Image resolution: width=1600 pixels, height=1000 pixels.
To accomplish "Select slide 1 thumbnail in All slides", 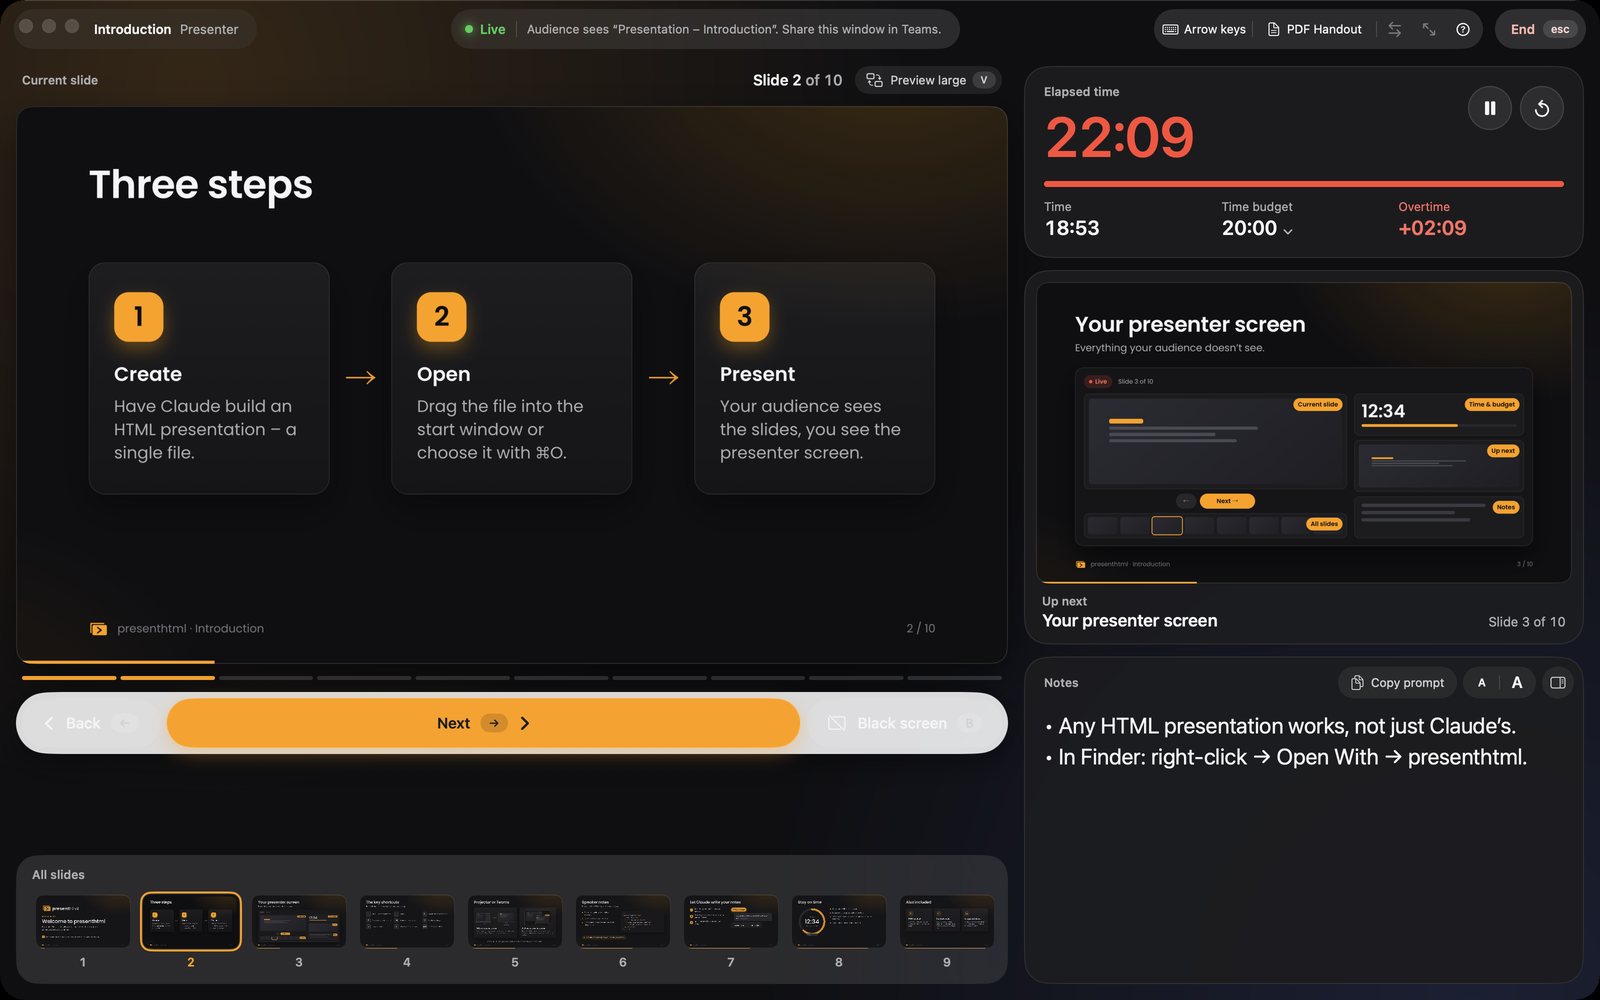I will click(x=83, y=921).
